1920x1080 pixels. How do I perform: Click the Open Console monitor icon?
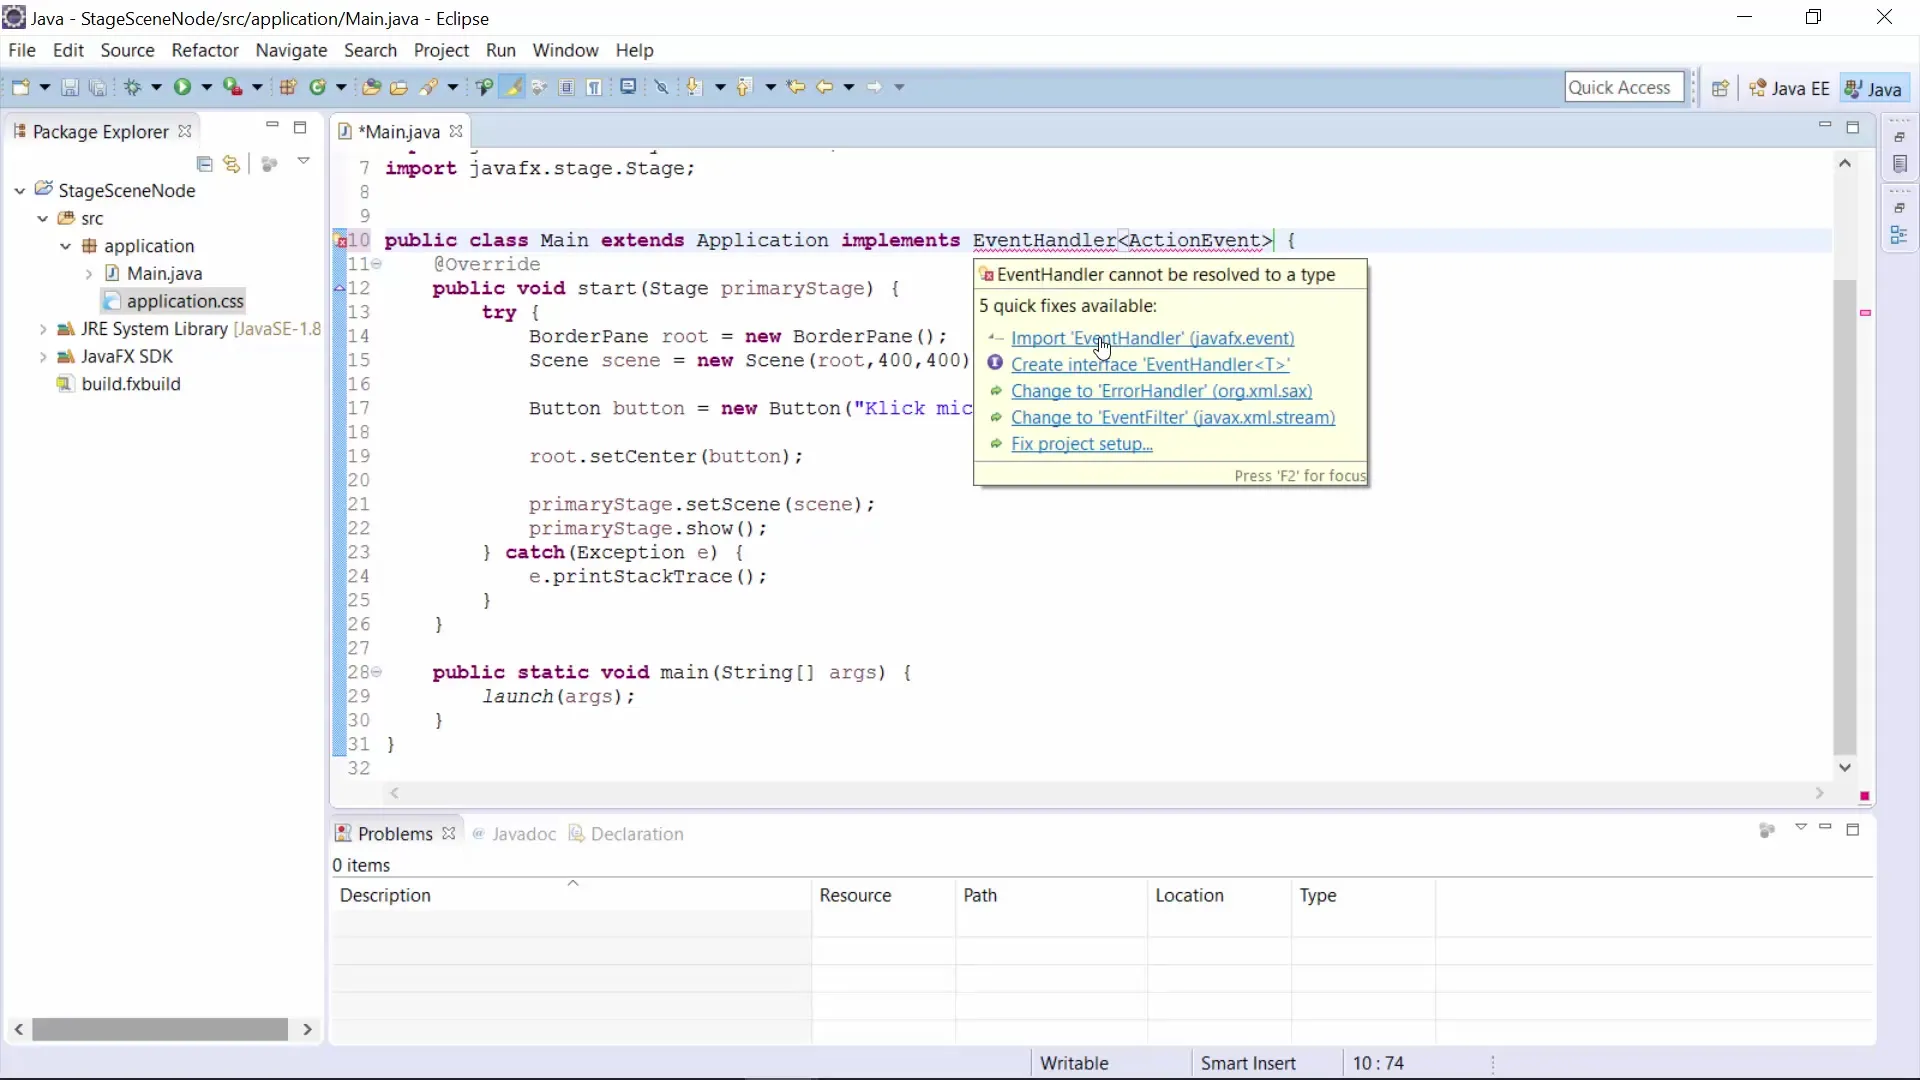point(628,87)
